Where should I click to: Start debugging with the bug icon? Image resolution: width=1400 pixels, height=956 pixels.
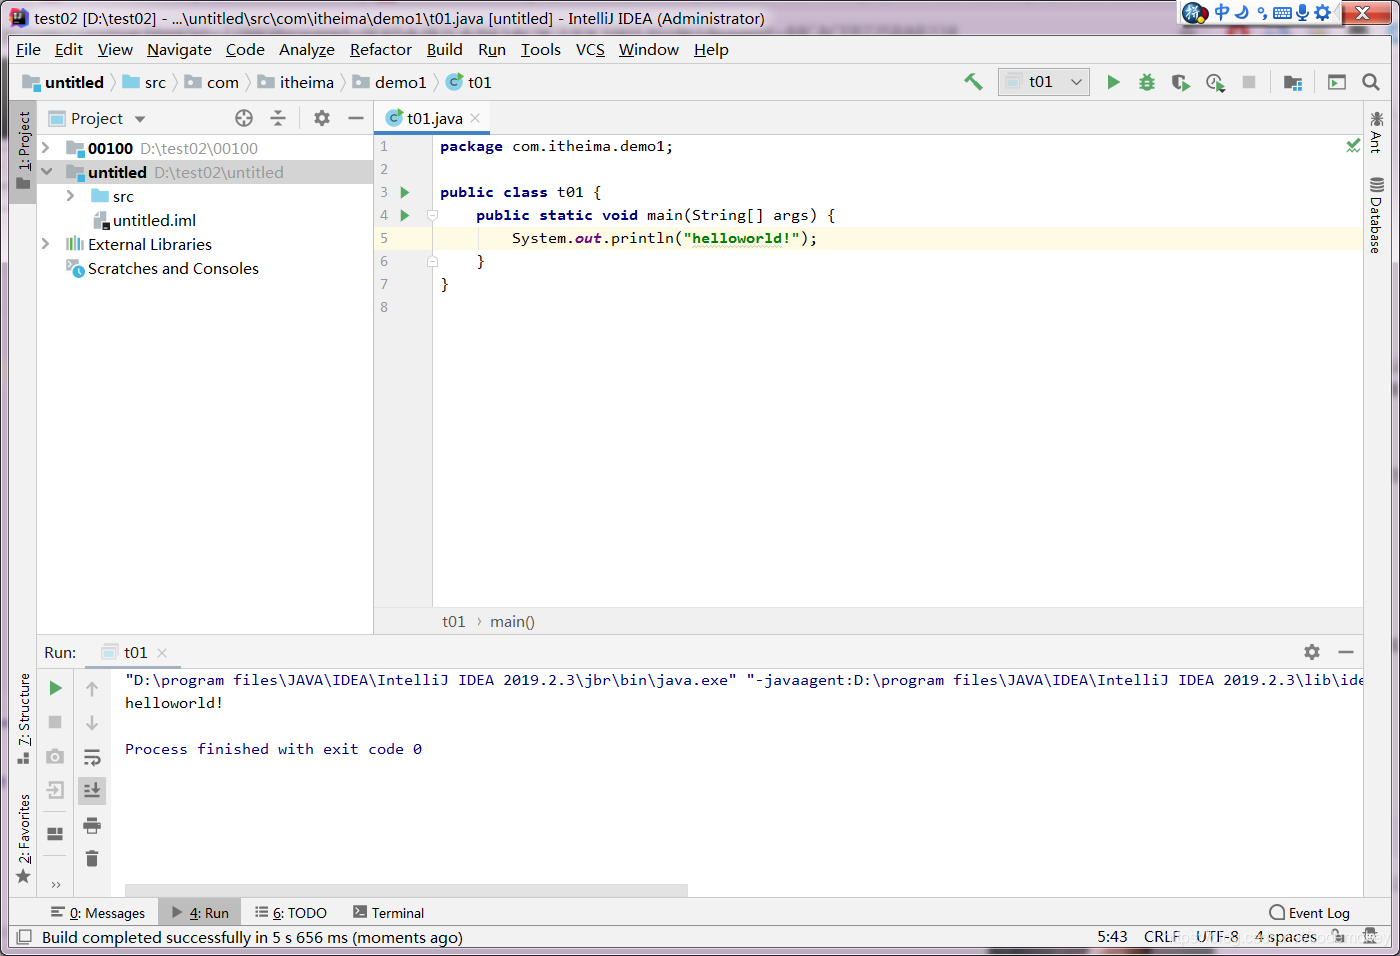1147,82
